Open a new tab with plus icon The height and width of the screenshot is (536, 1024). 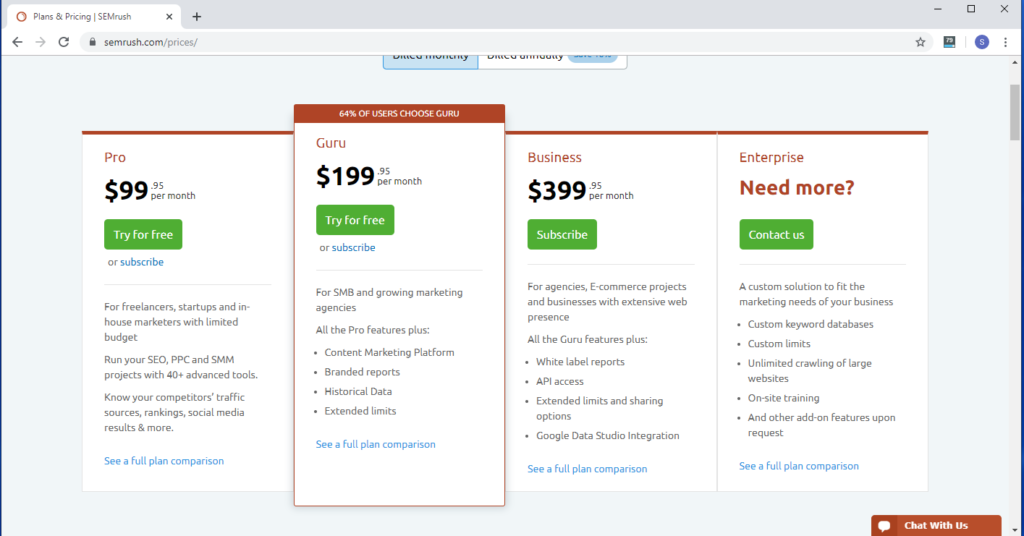[197, 16]
